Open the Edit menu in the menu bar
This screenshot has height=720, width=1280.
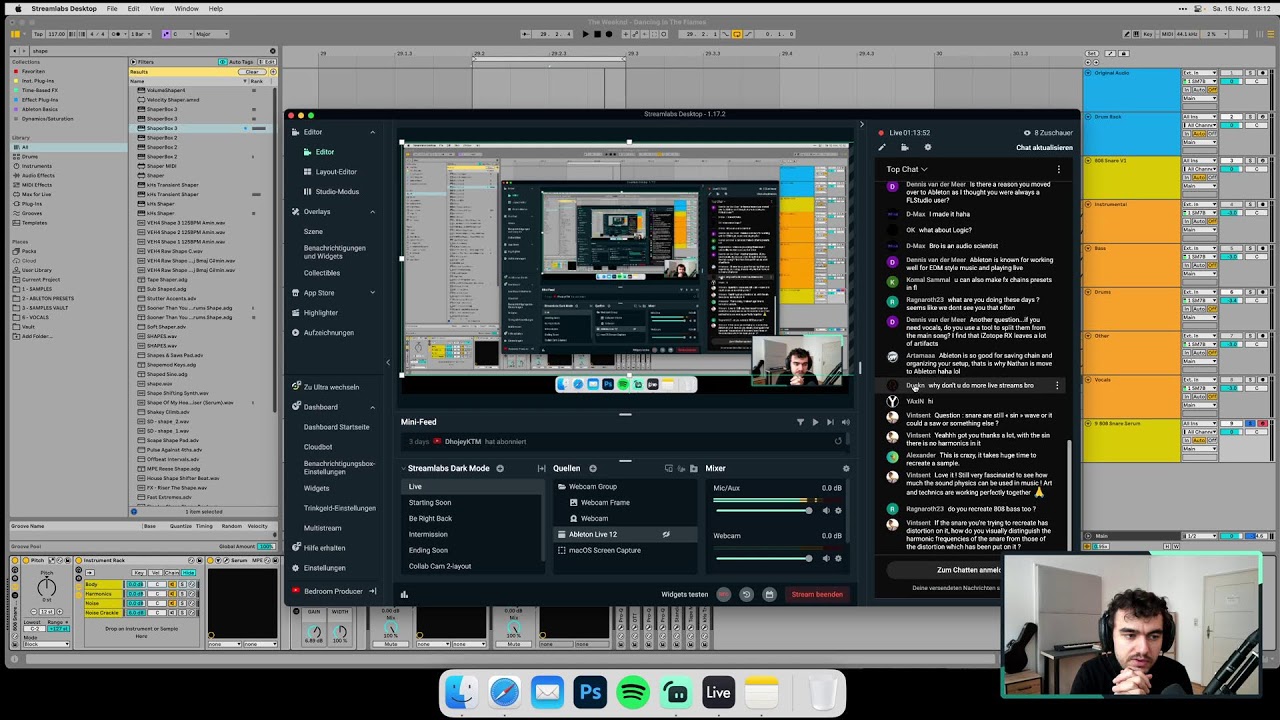coord(133,8)
